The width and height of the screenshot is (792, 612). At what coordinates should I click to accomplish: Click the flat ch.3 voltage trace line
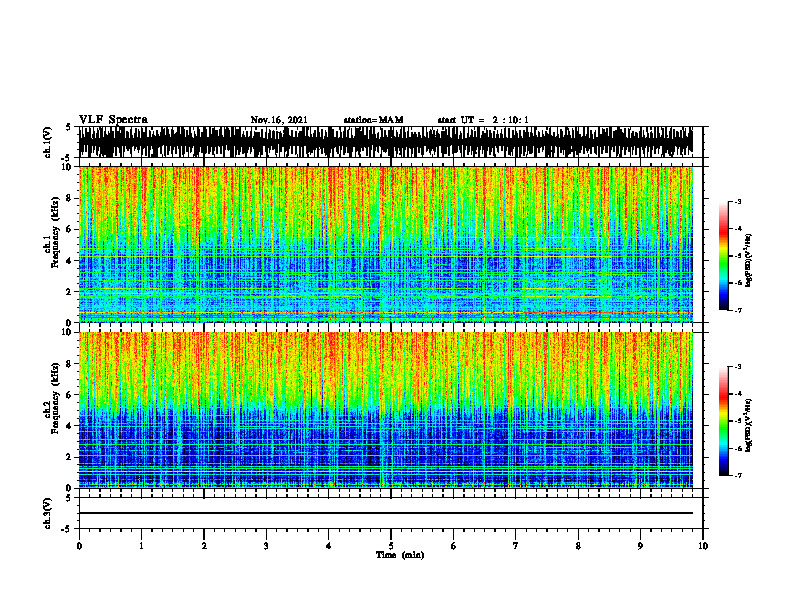click(x=386, y=513)
